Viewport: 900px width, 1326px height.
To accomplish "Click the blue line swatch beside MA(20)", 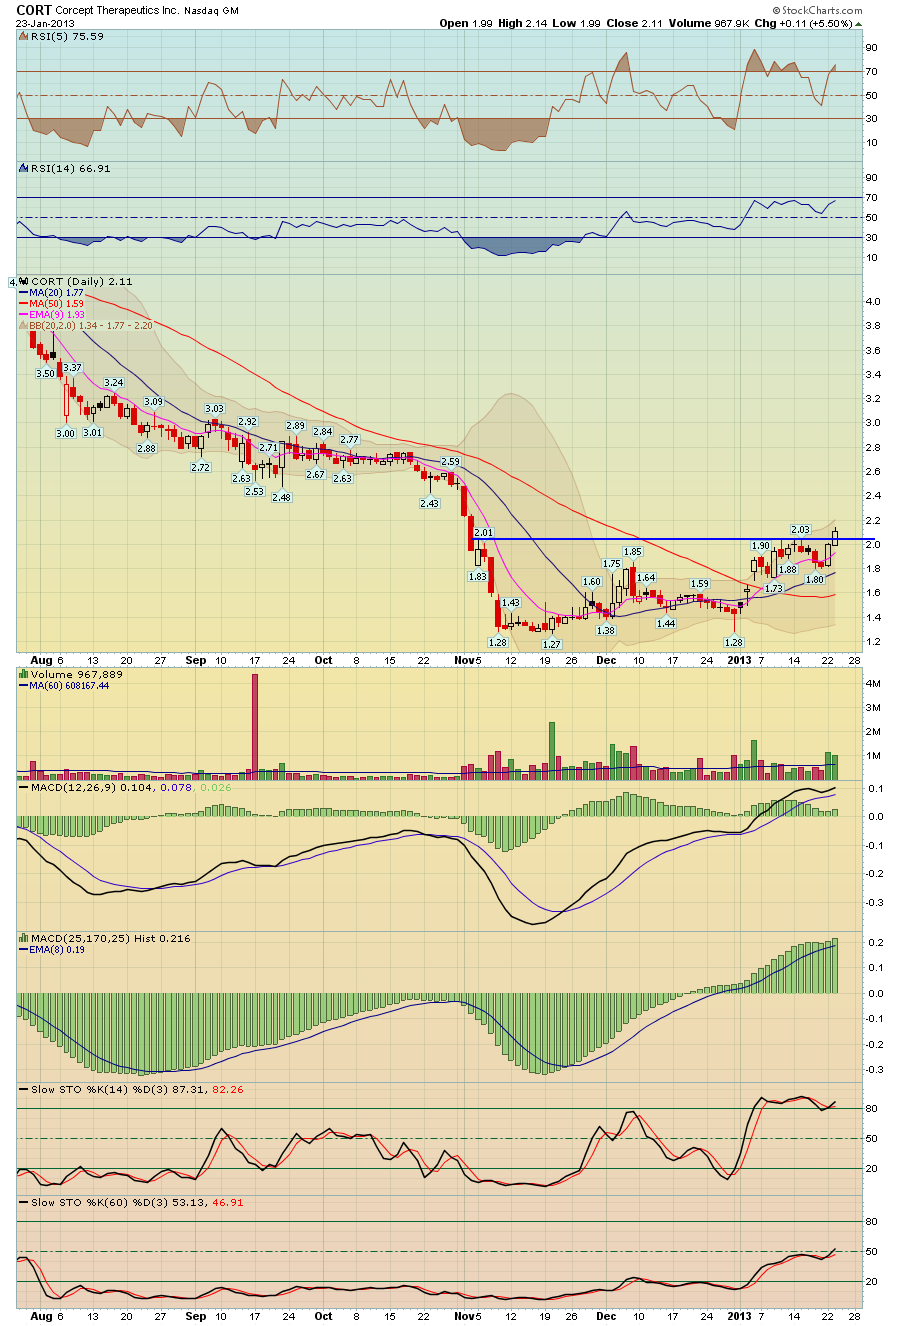I will pos(23,293).
